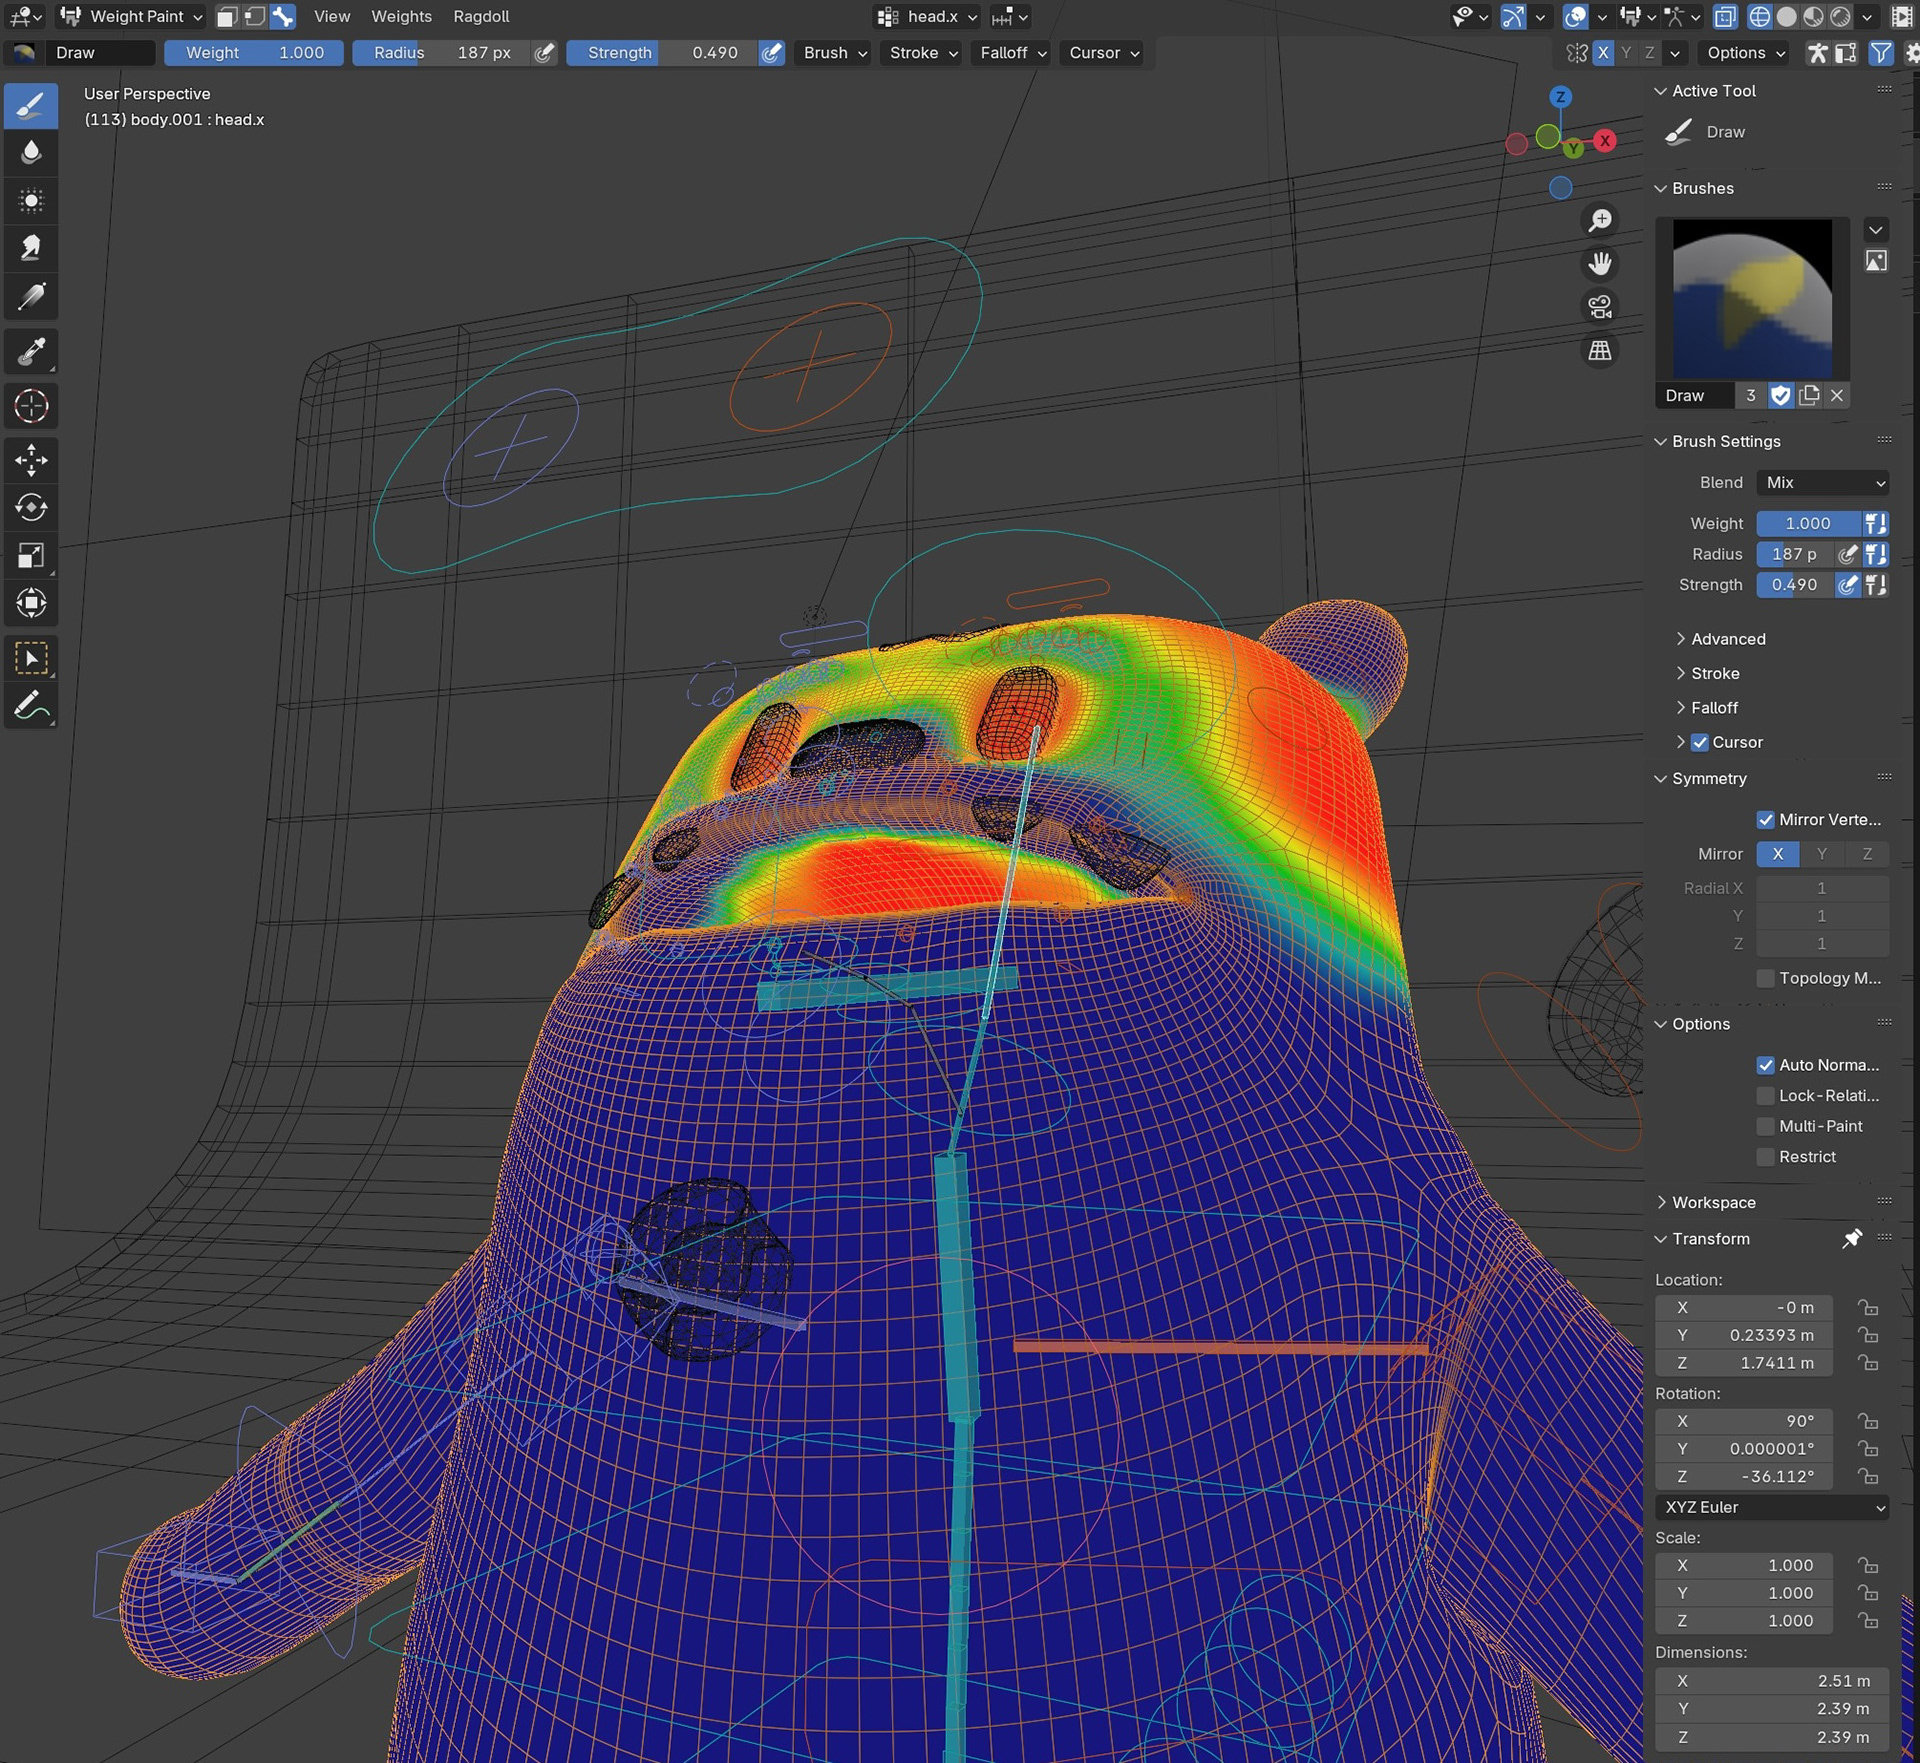
Task: Click the pan view hand icon
Action: (1600, 263)
